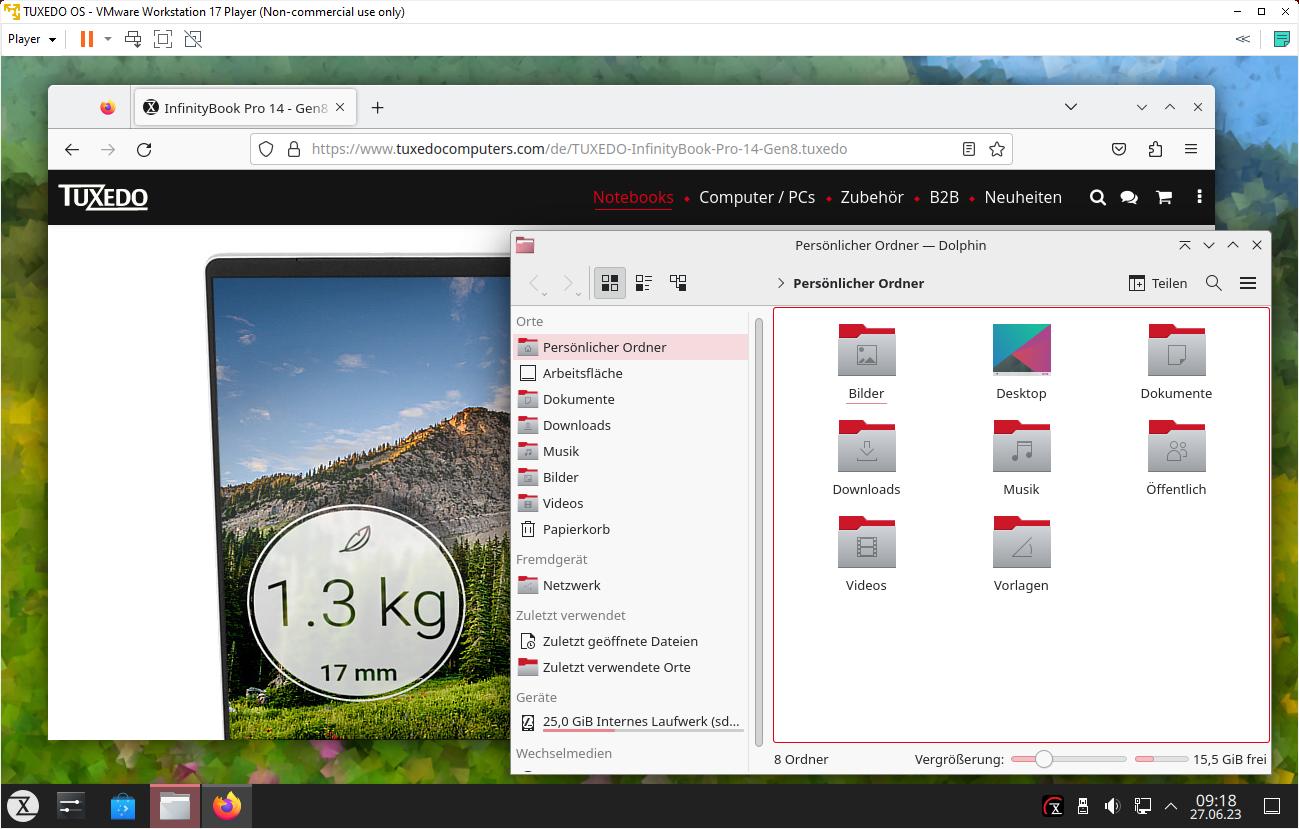Open Papierkorb in places sidebar
Viewport: 1299px width, 829px height.
click(x=631, y=529)
